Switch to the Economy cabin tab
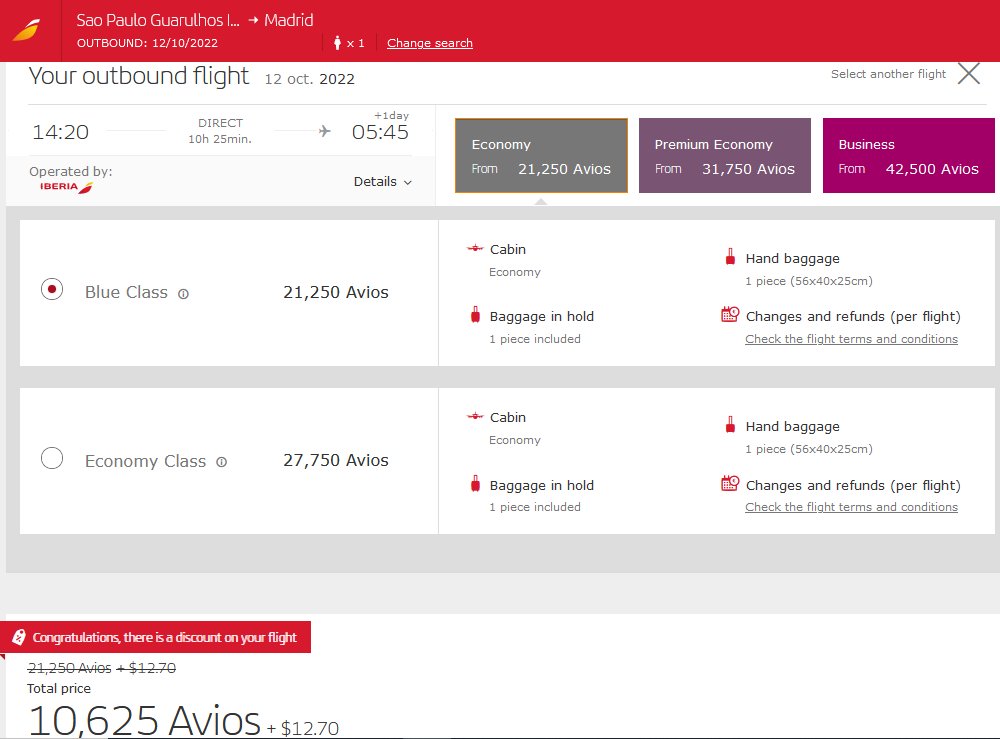This screenshot has width=1000, height=739. point(541,156)
